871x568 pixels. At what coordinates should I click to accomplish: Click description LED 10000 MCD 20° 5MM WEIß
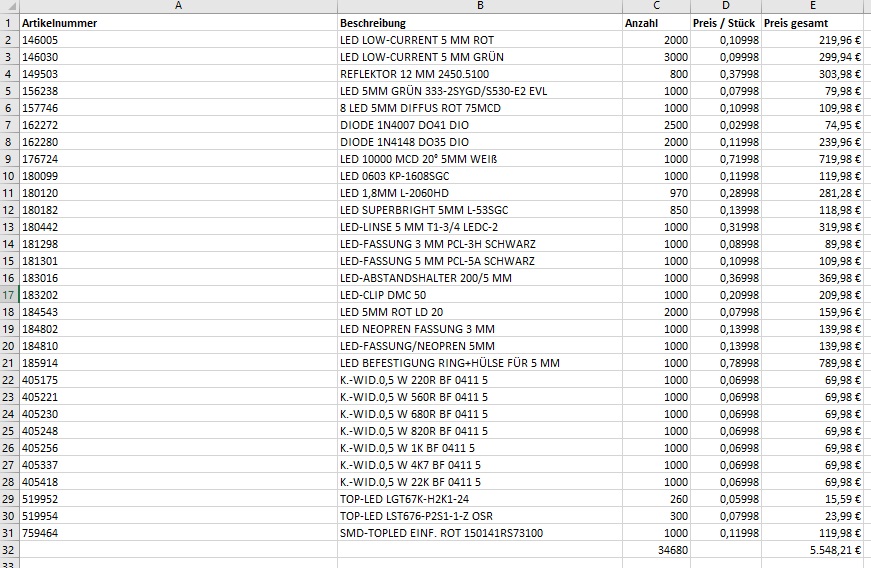(x=480, y=159)
